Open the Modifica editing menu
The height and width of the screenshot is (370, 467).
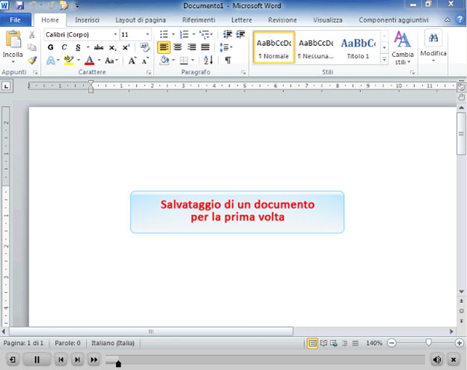(433, 47)
